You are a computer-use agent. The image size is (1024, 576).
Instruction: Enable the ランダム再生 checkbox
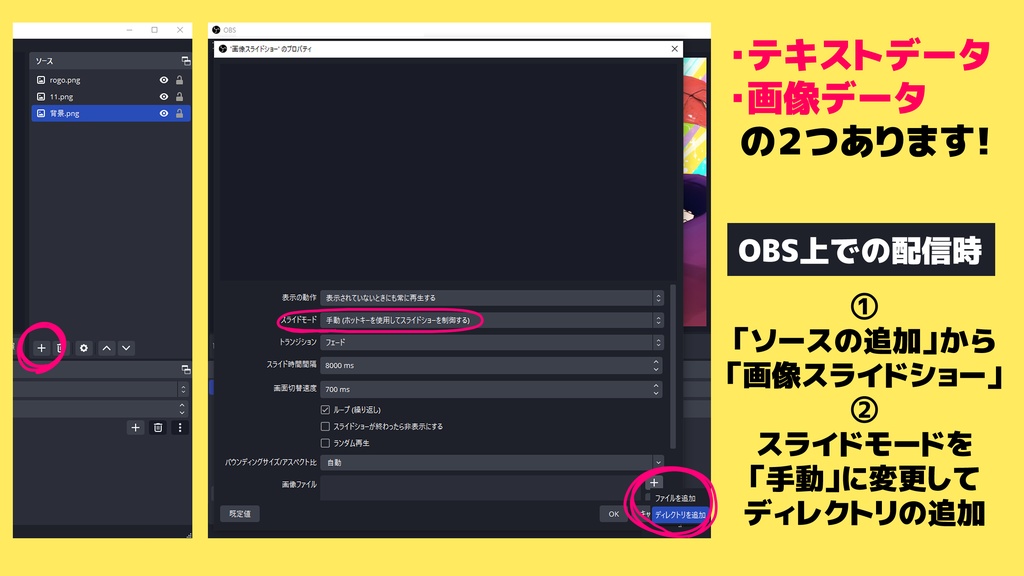point(325,442)
